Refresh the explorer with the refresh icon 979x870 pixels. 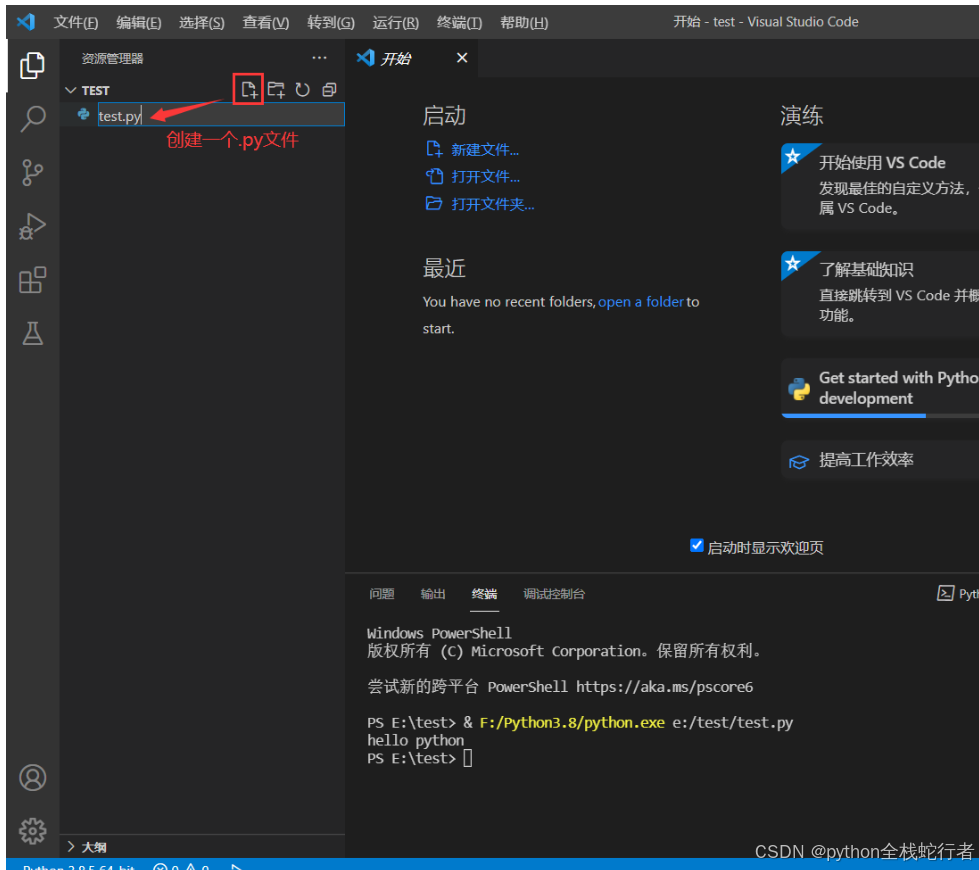click(303, 90)
